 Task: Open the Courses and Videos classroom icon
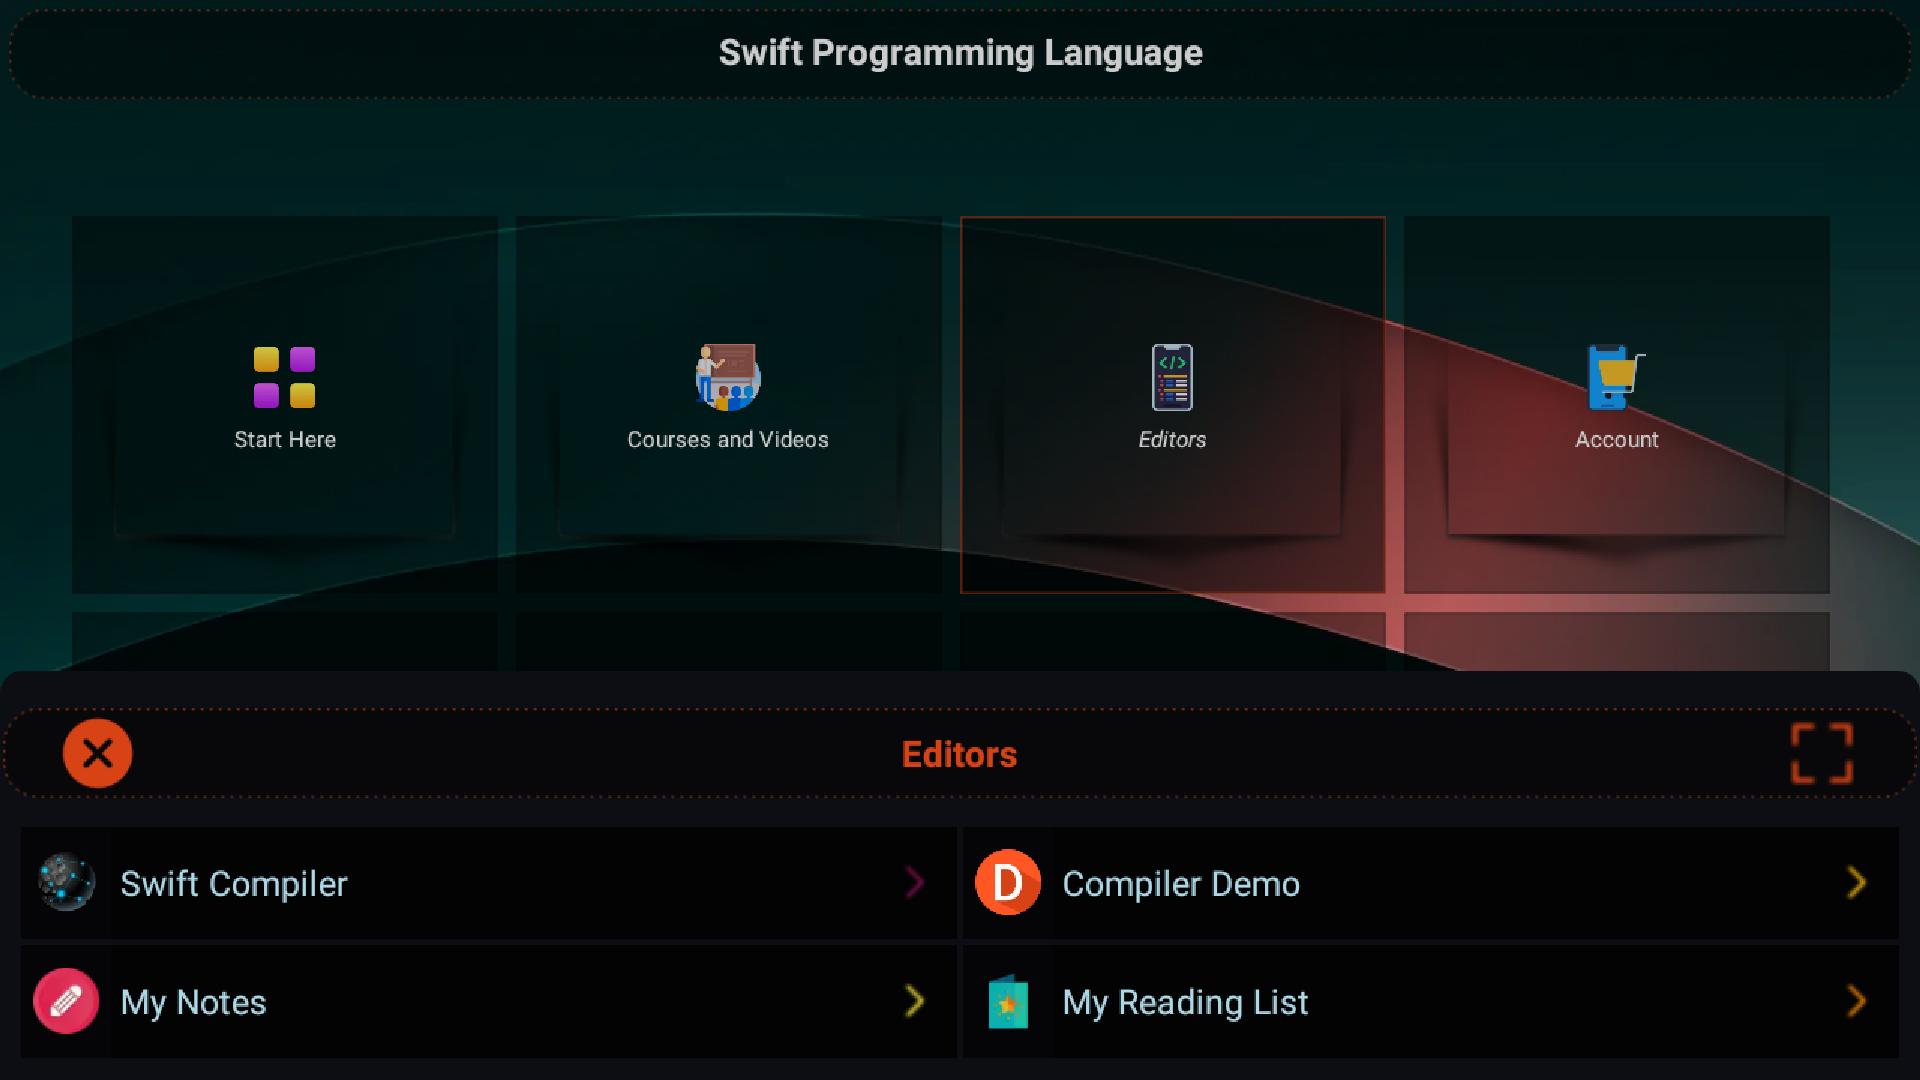pos(728,378)
